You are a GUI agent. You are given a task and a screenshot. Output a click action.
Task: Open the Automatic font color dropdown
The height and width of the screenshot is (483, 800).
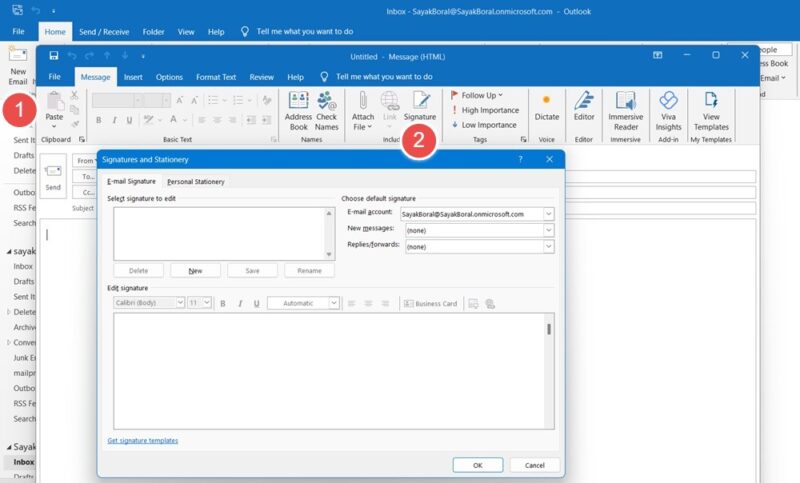point(334,303)
